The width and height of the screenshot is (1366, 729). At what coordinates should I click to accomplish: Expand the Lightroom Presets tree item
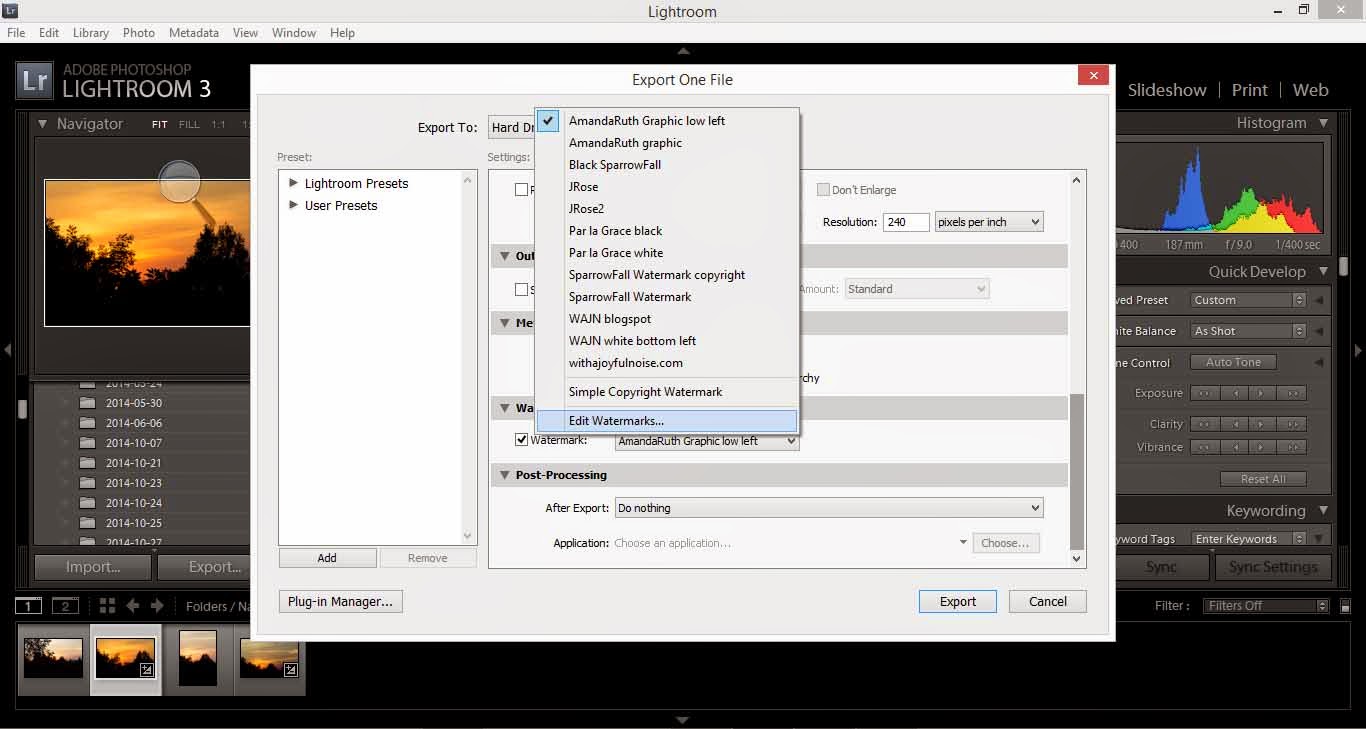click(x=293, y=183)
